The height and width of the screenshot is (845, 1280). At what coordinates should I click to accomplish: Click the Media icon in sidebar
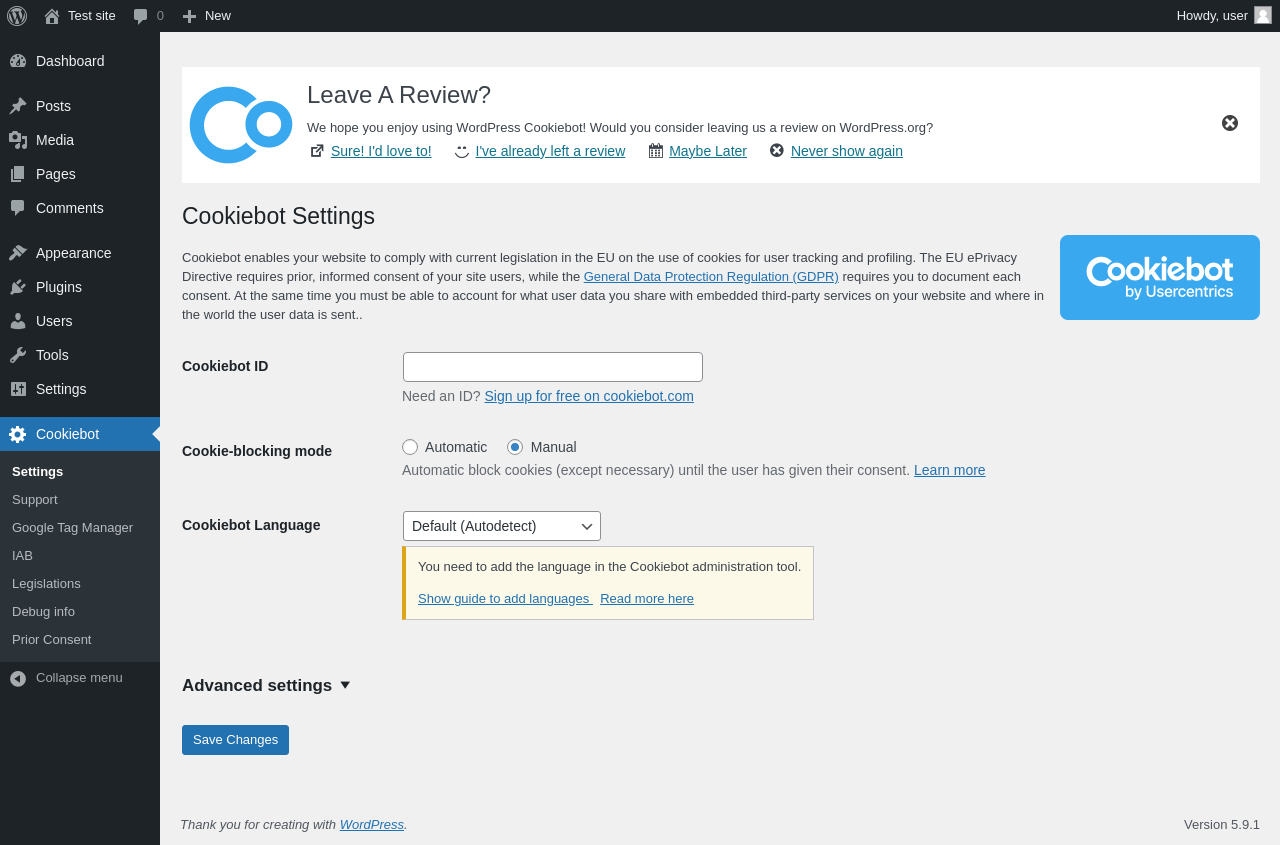tap(18, 140)
